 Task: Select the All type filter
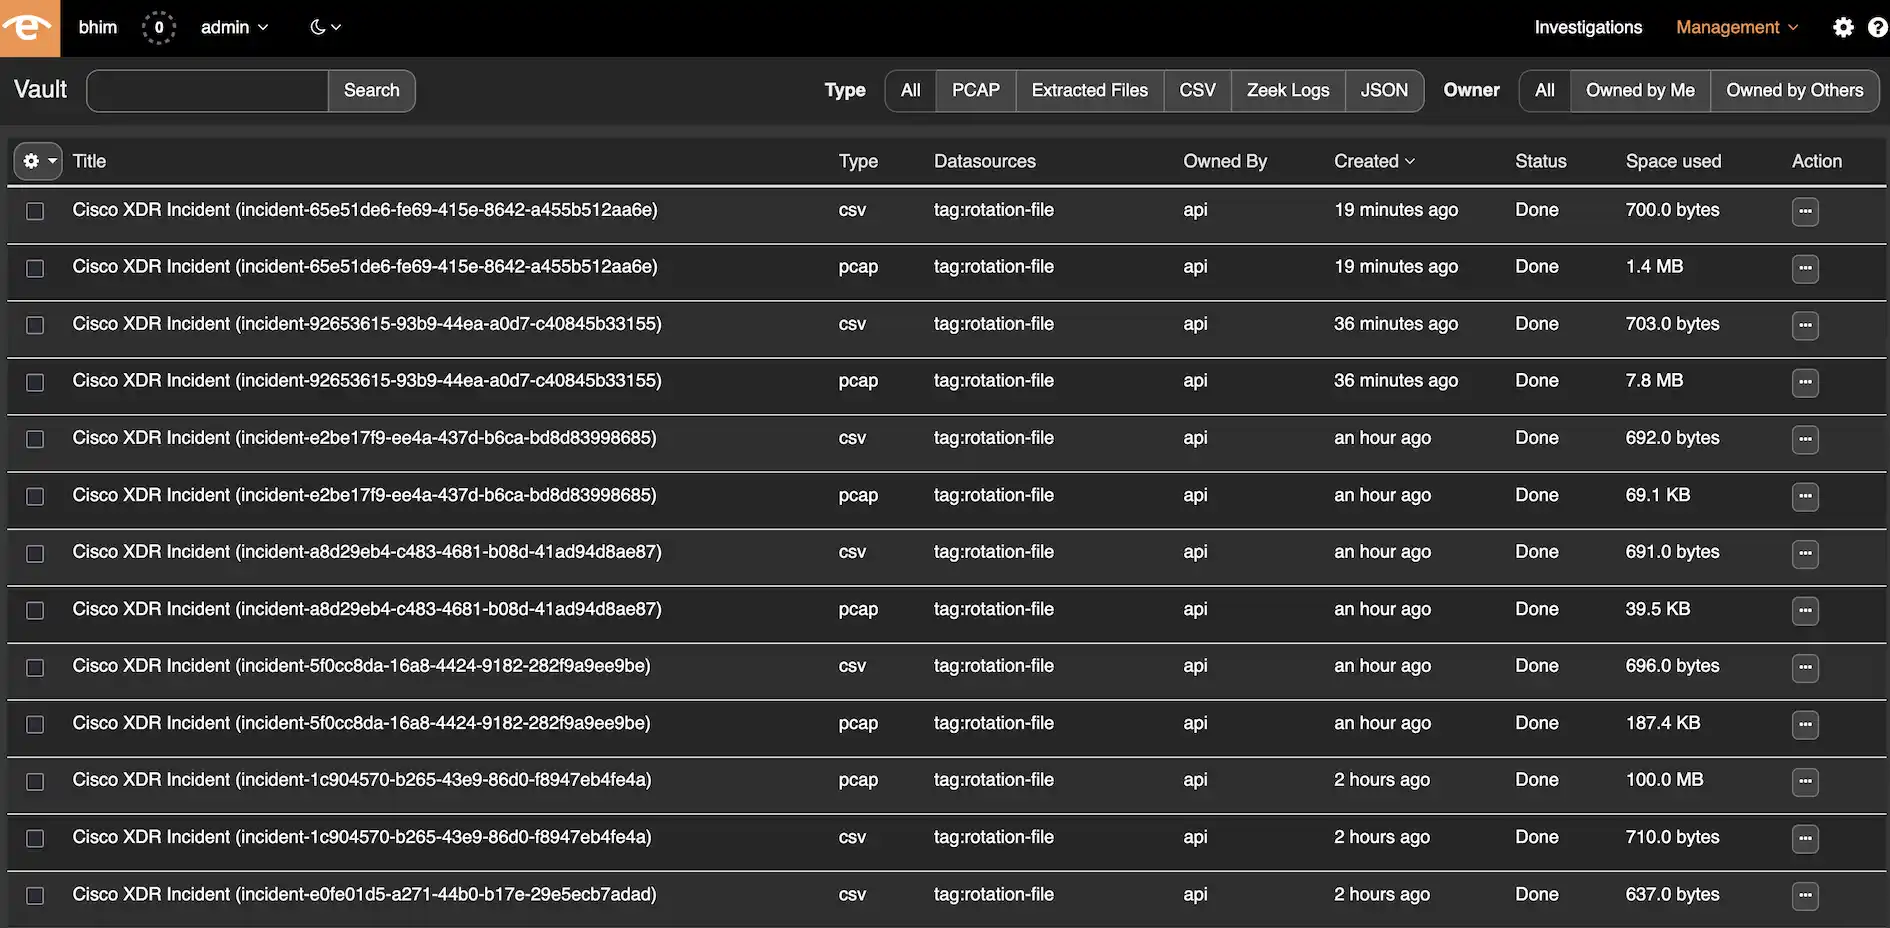click(x=911, y=91)
